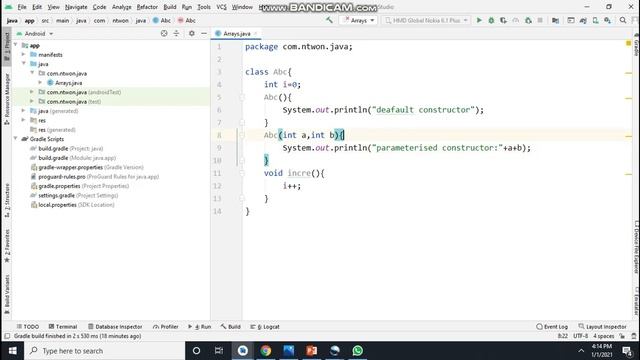
Task: Click Select Opened File target icon
Action: pos(164,33)
